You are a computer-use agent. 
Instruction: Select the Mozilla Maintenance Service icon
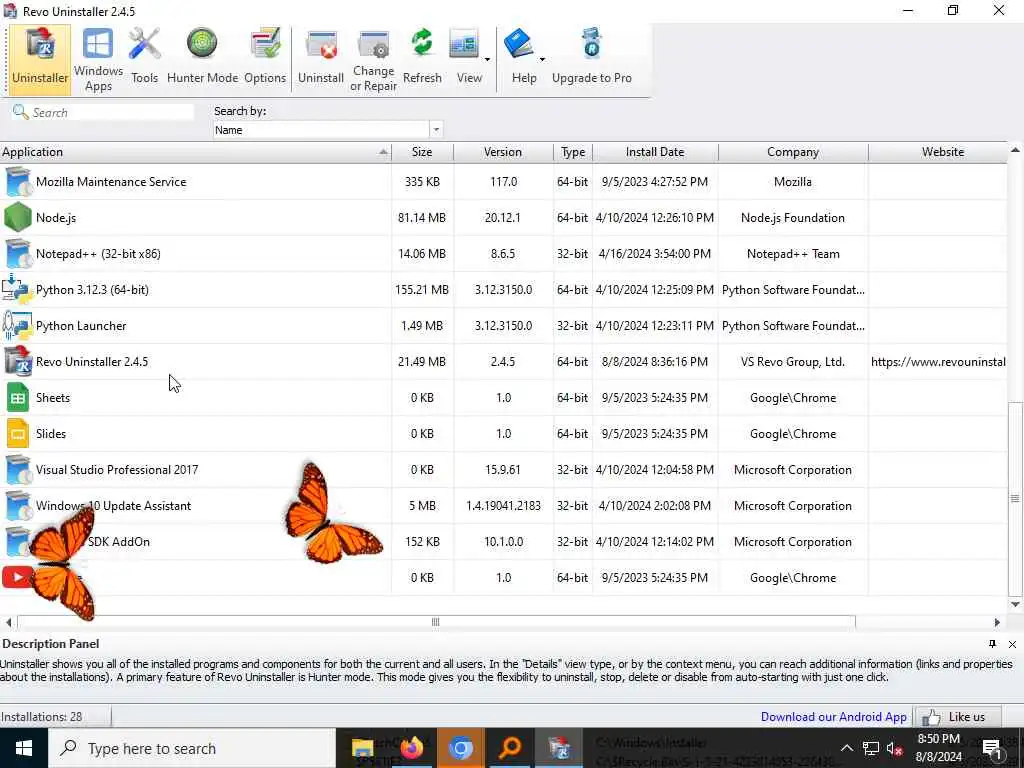pyautogui.click(x=18, y=182)
